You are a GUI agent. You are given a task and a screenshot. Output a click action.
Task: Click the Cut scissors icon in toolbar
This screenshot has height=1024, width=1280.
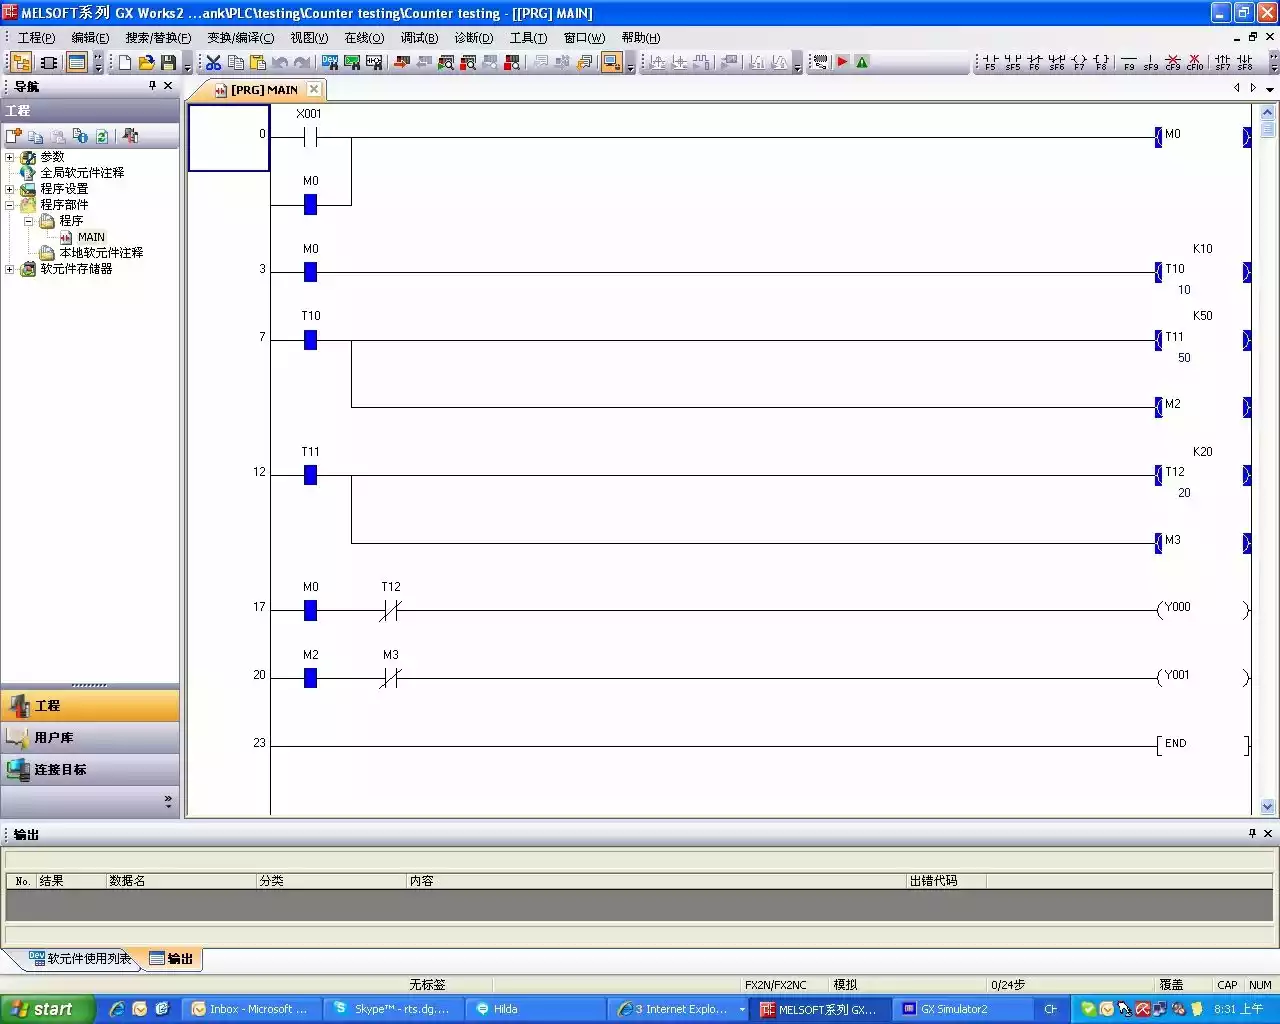click(x=213, y=63)
